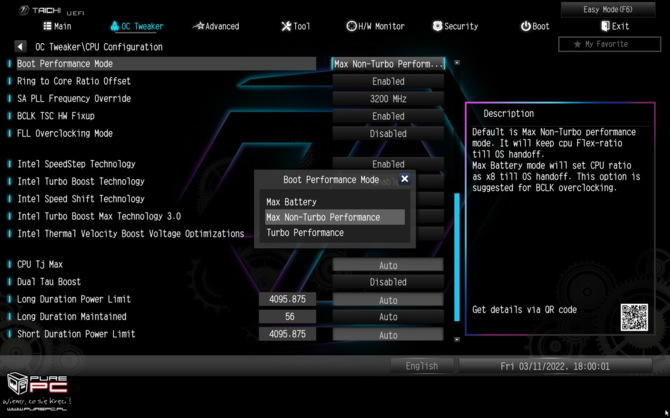Select Intel Speed Shift Technology label
The height and width of the screenshot is (418, 670).
coord(81,199)
